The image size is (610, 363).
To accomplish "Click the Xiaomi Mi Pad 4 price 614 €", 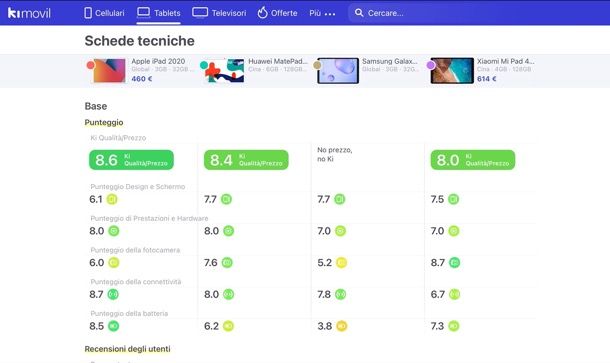I will [487, 79].
